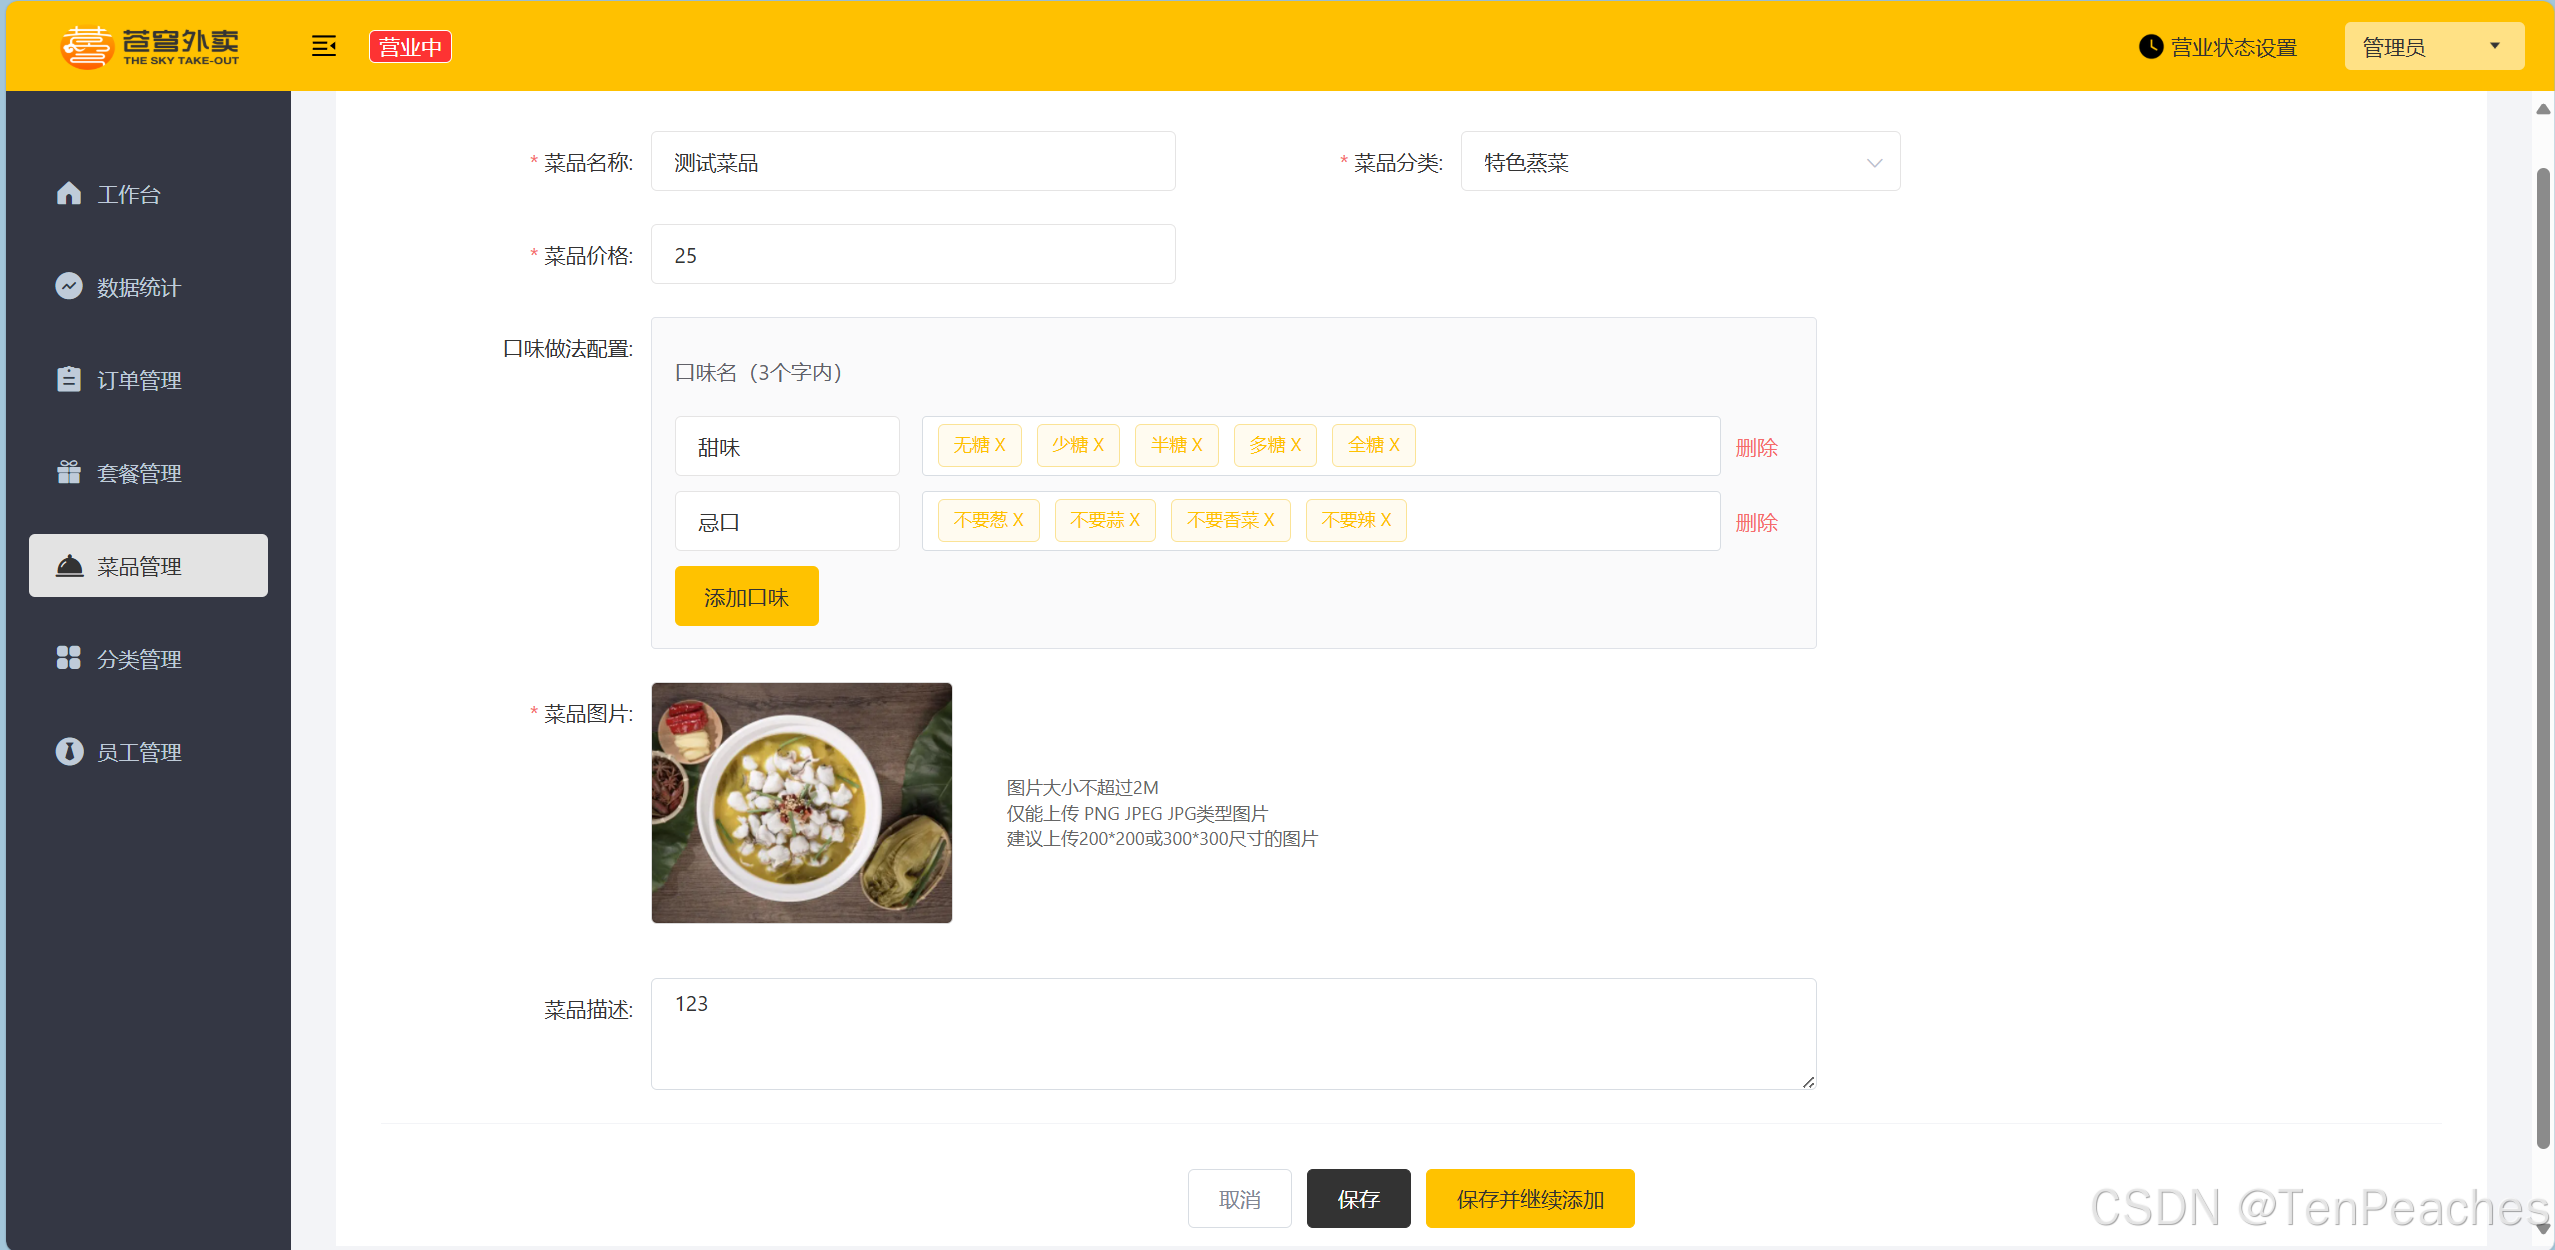Remove the 多糖 flavor tag
This screenshot has width=2555, height=1250.
coord(1296,445)
